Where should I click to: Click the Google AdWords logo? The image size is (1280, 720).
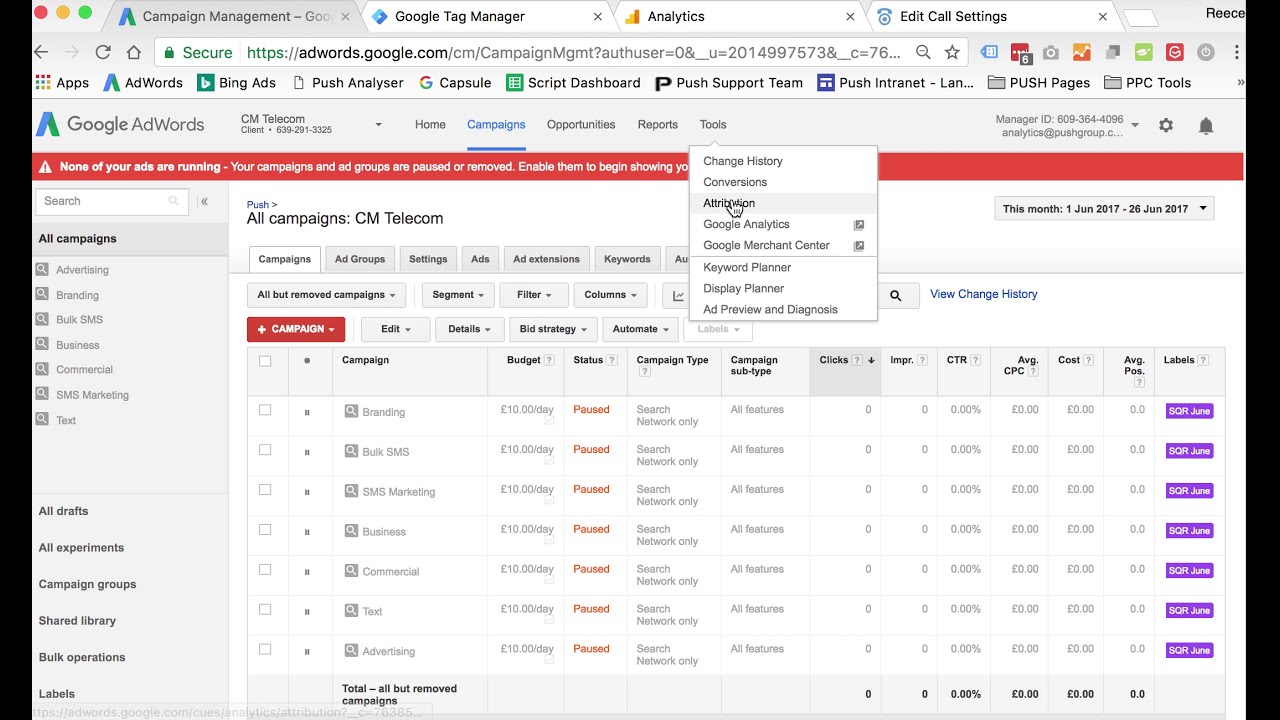120,125
